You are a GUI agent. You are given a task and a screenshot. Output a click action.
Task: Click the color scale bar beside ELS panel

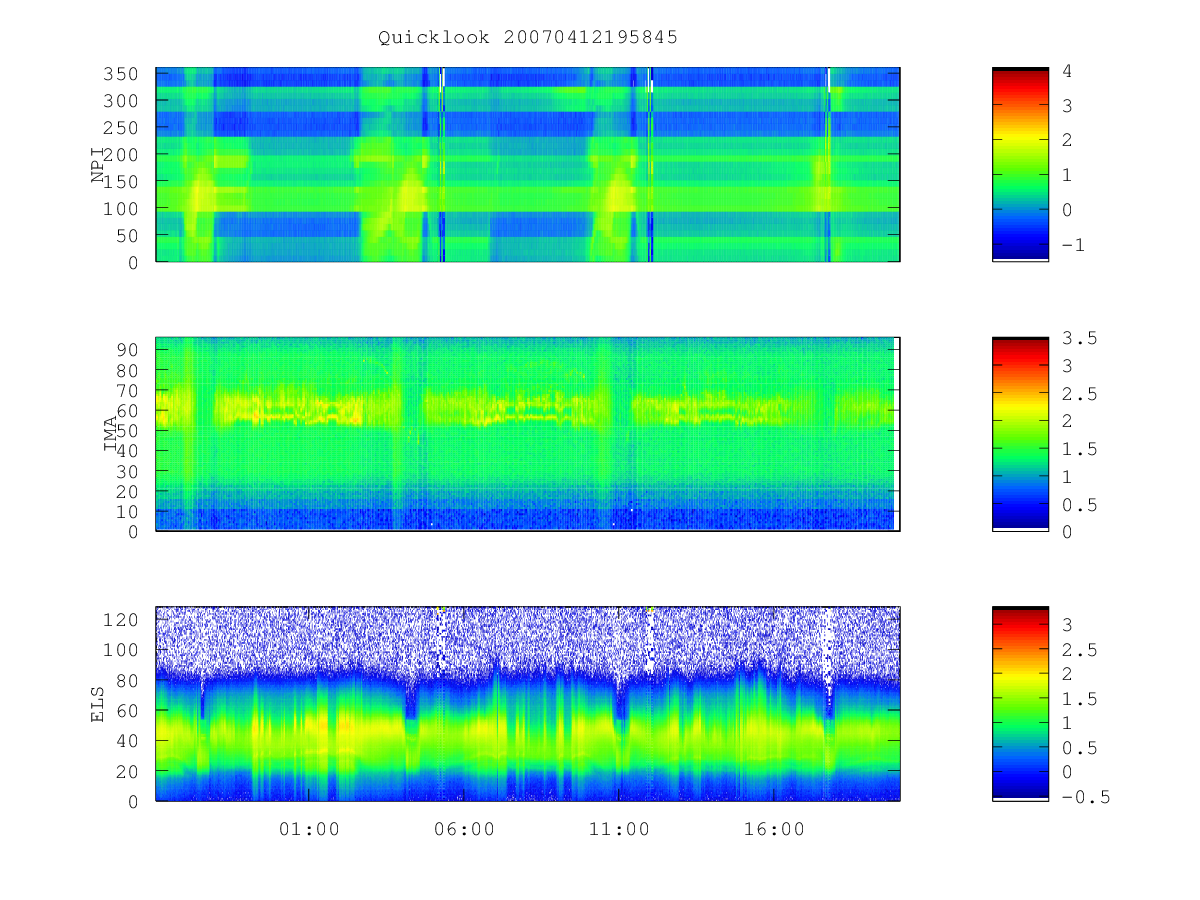pyautogui.click(x=1020, y=704)
